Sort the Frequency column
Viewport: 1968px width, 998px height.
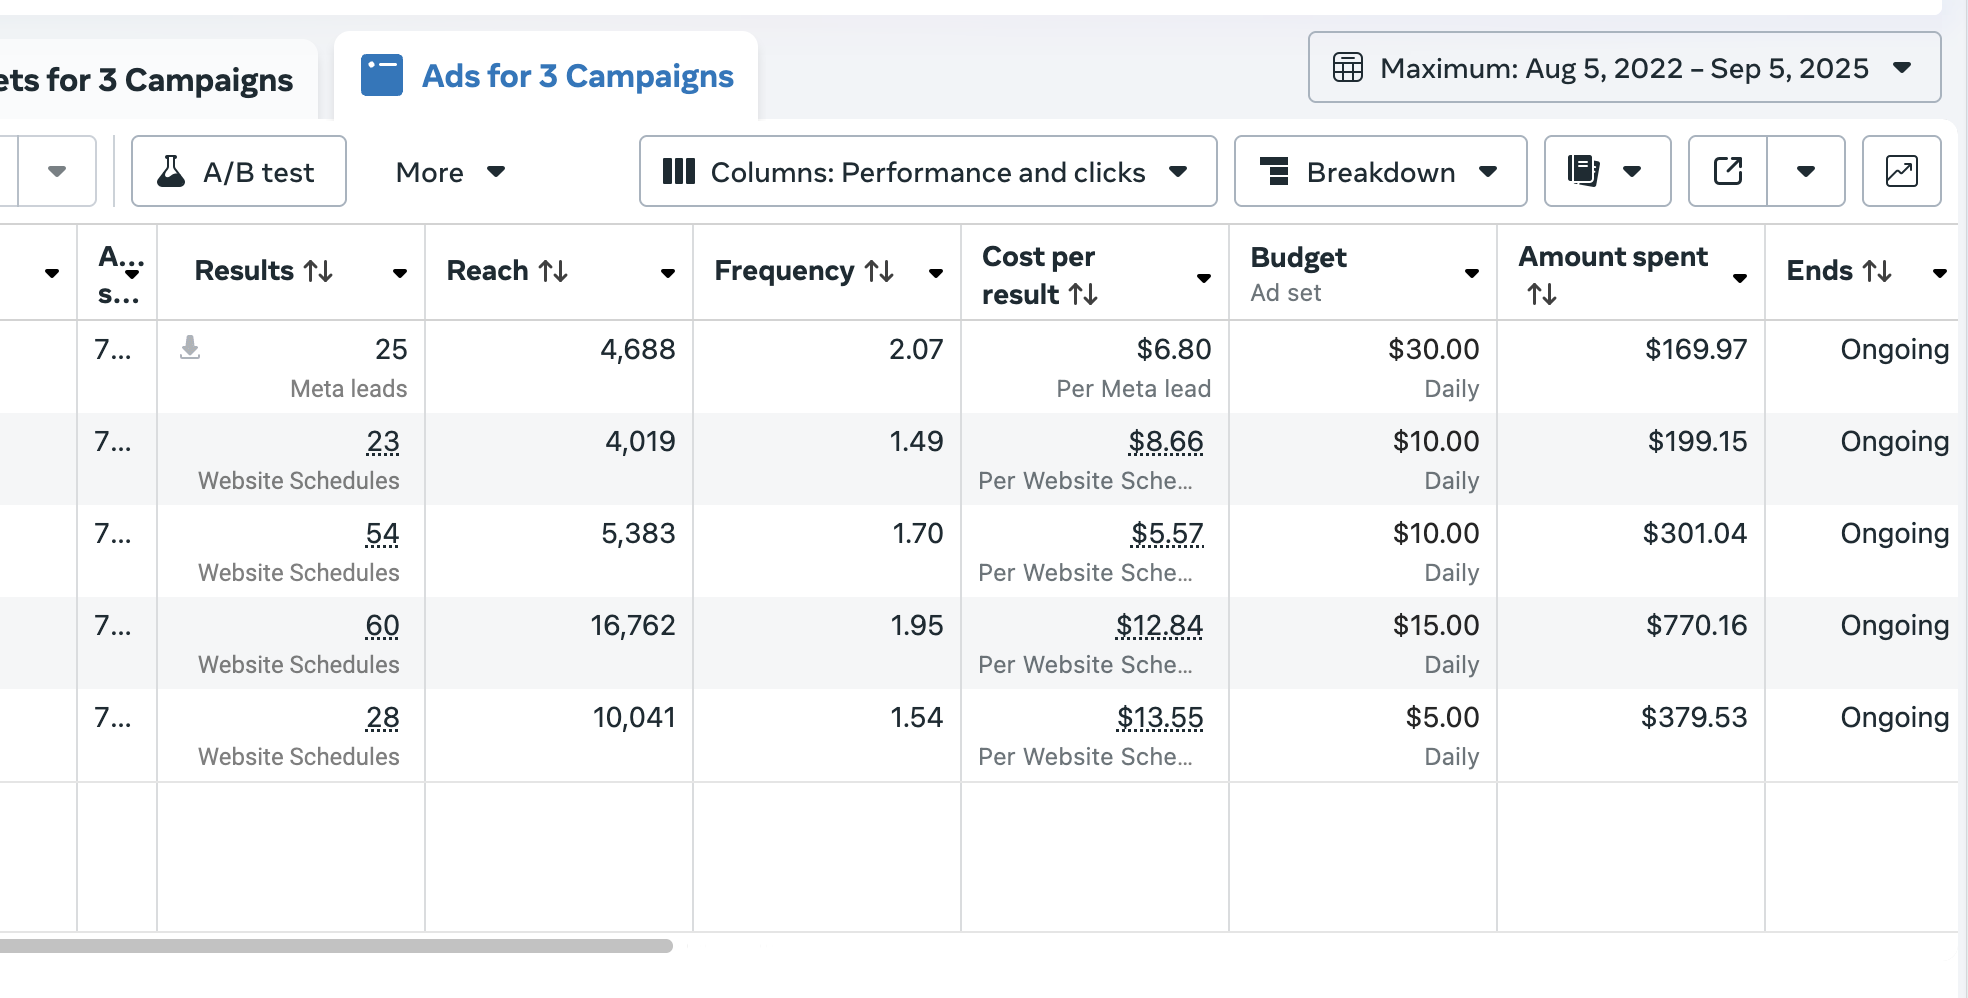(x=879, y=271)
